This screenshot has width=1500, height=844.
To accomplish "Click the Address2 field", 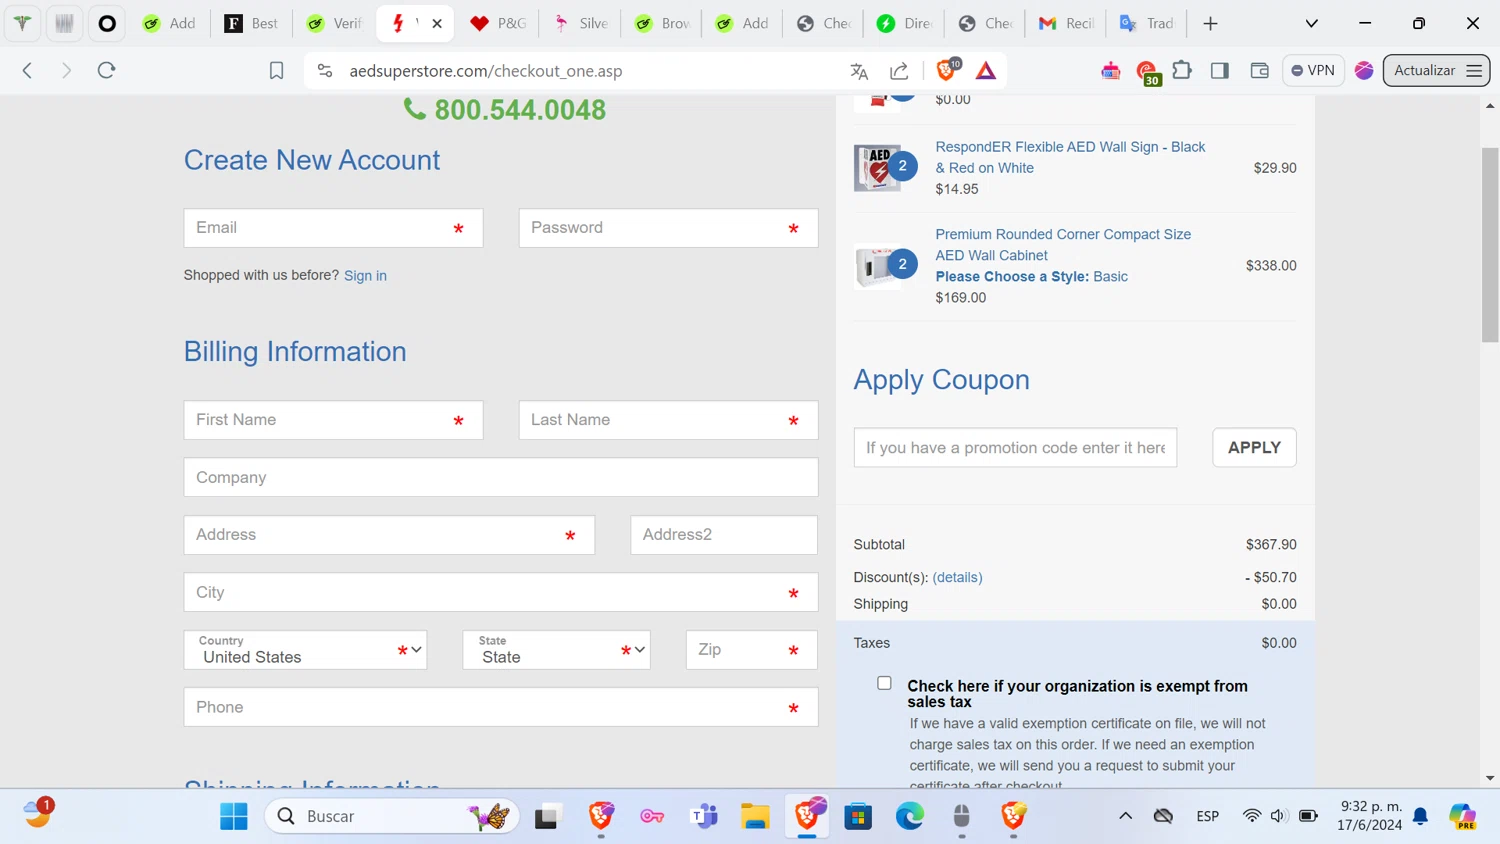I will pos(724,535).
